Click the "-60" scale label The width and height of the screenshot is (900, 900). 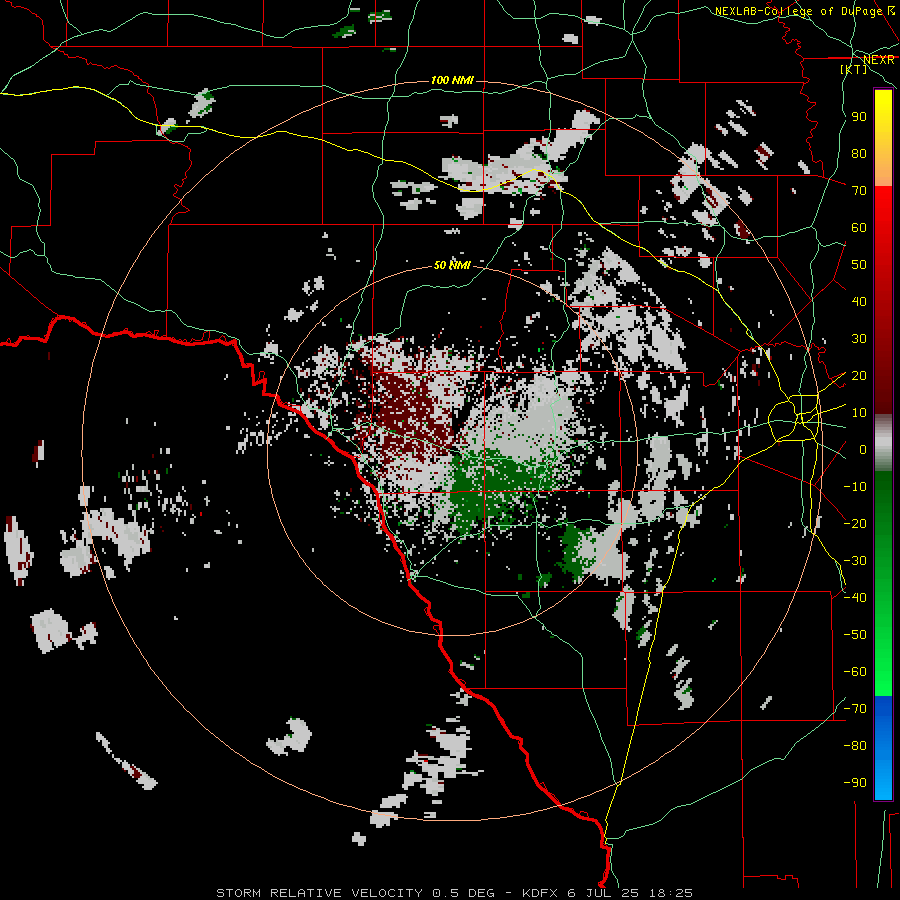pyautogui.click(x=855, y=672)
